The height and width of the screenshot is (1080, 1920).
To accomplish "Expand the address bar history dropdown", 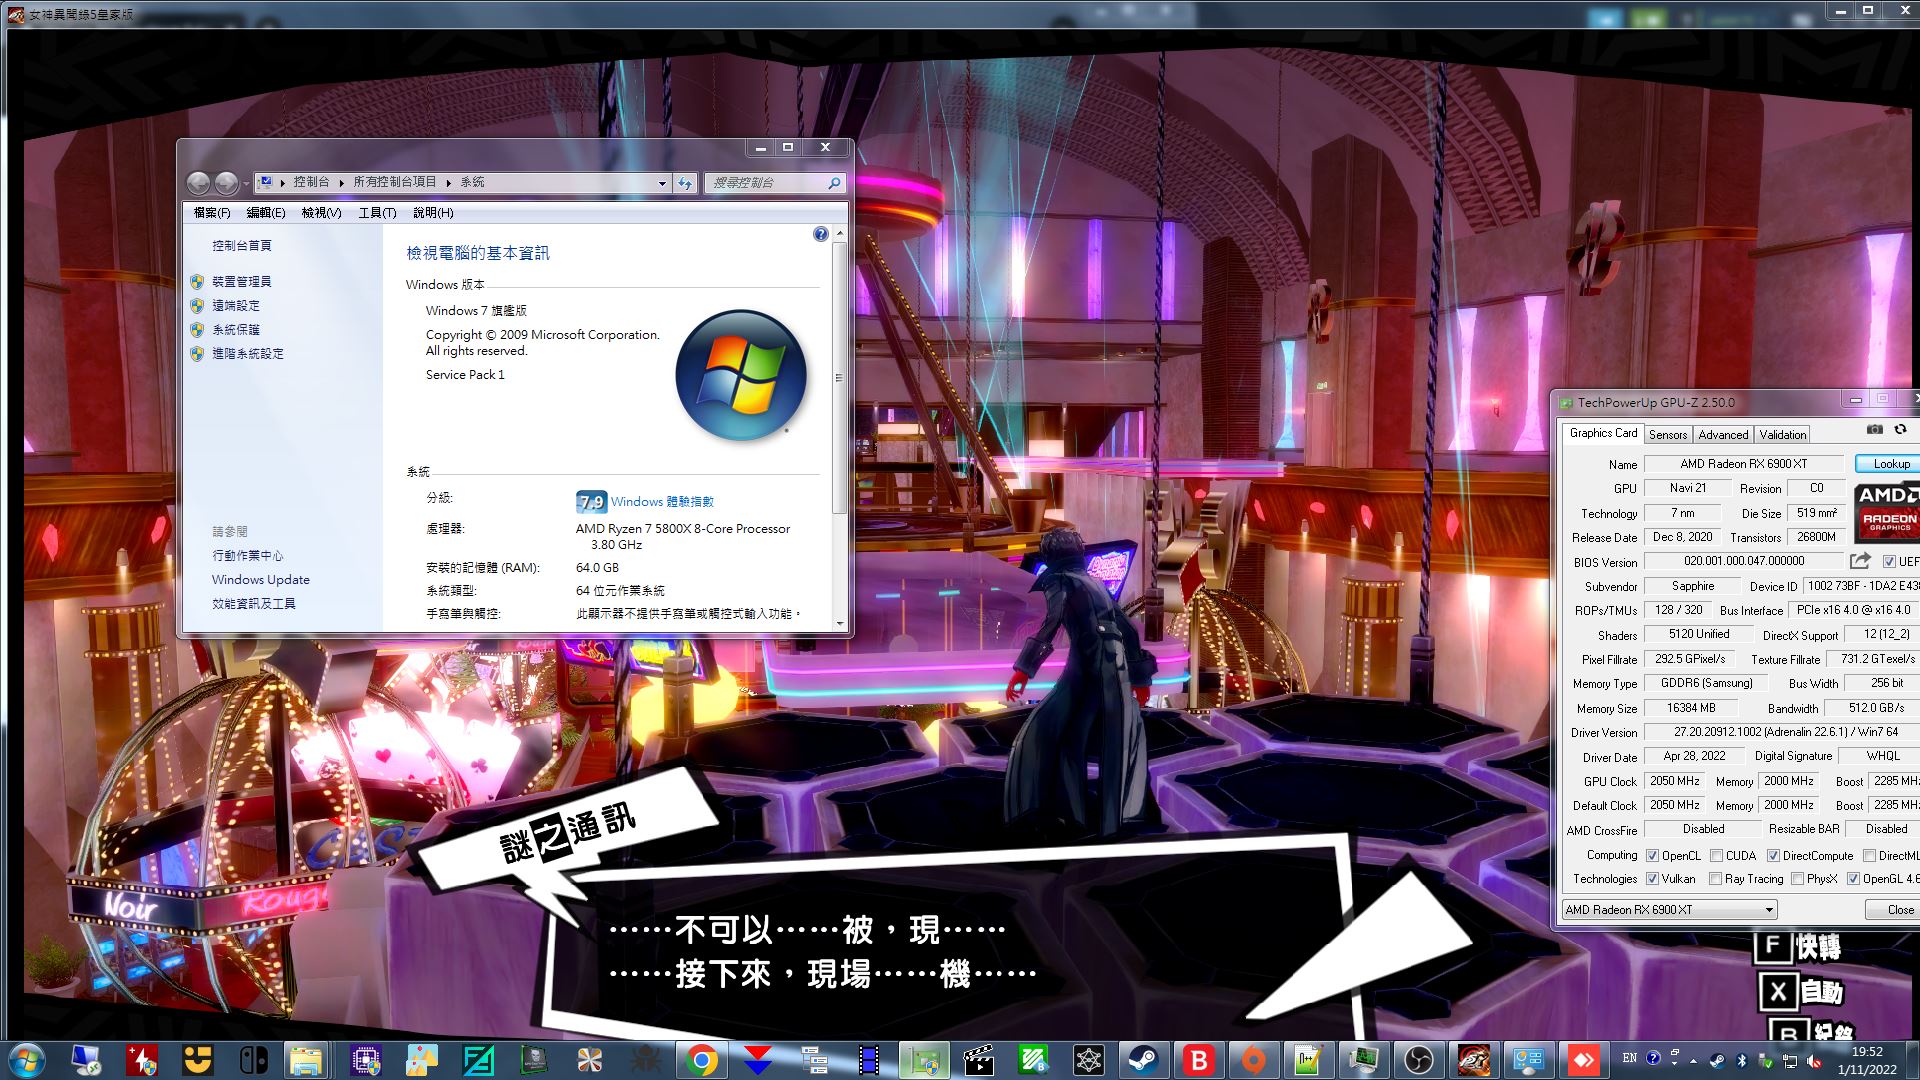I will pyautogui.click(x=662, y=183).
